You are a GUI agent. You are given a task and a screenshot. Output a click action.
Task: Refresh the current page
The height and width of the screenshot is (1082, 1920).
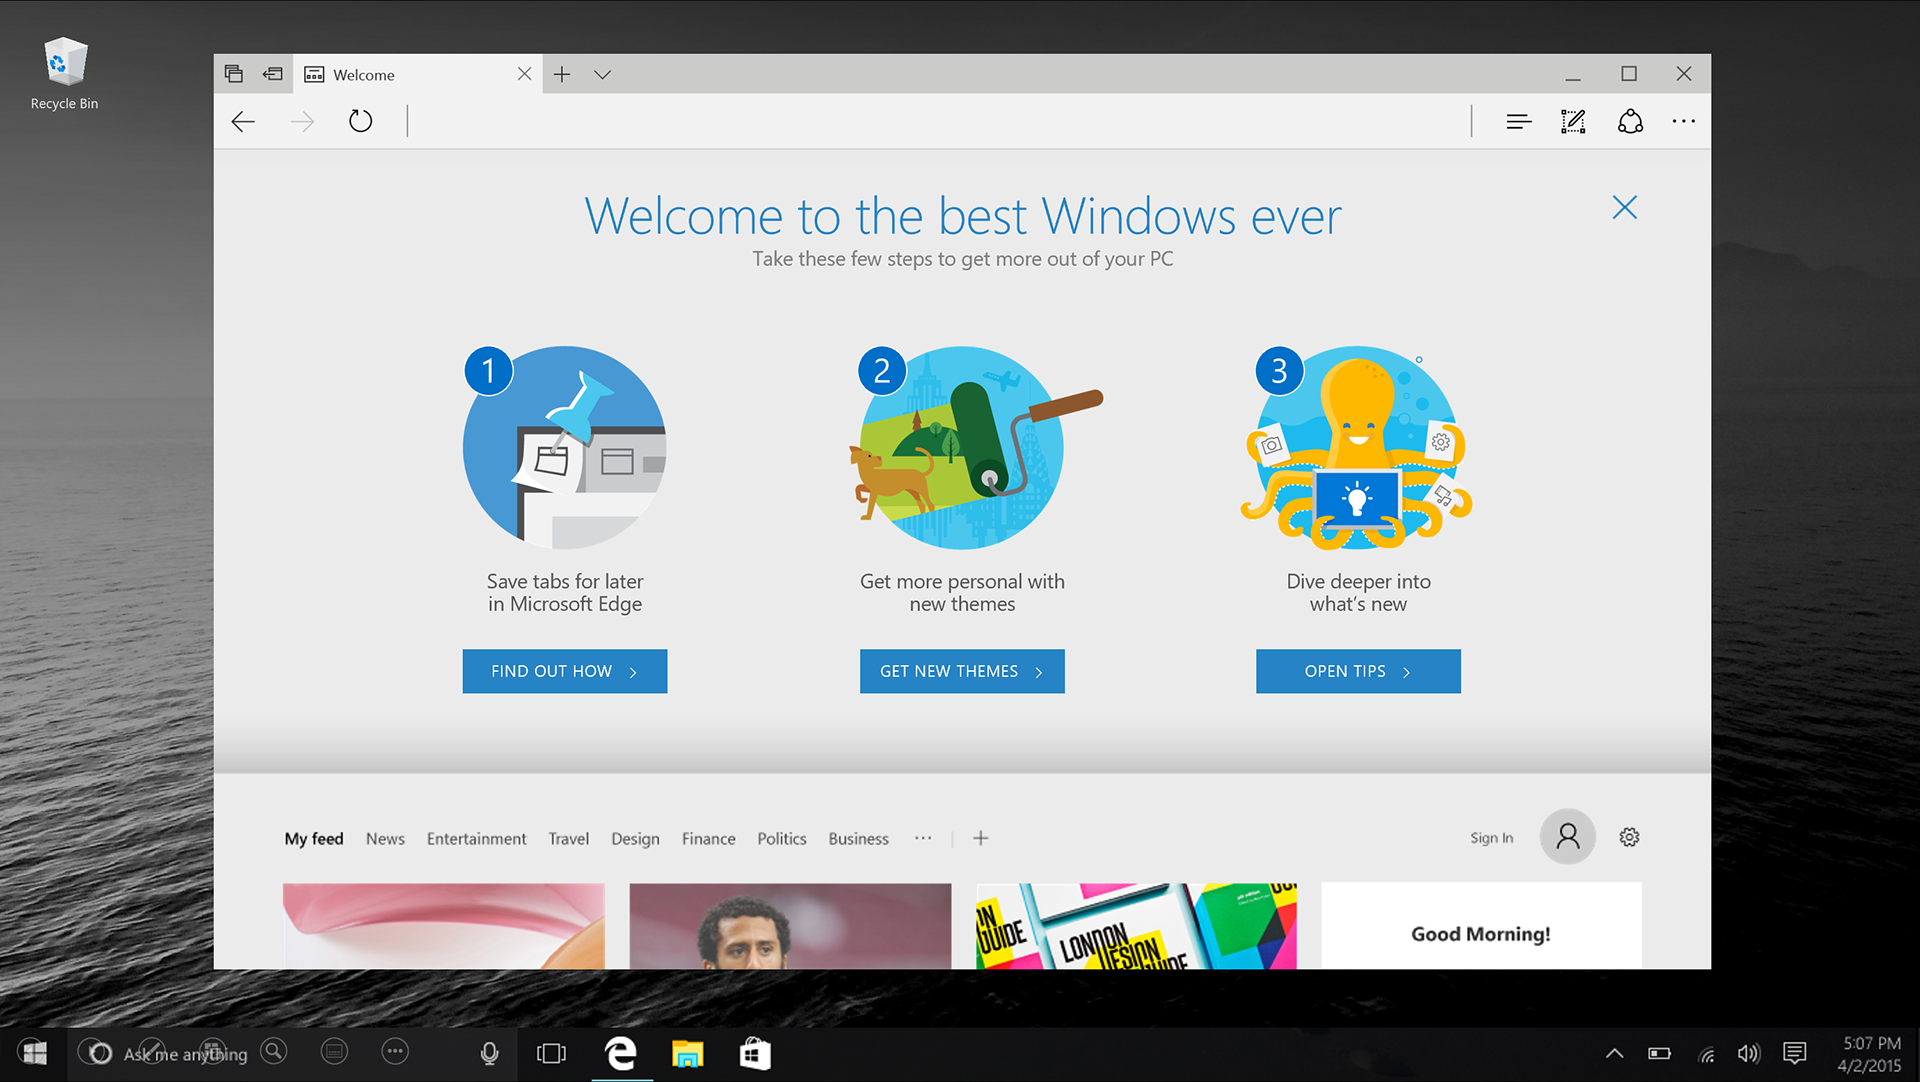tap(360, 122)
